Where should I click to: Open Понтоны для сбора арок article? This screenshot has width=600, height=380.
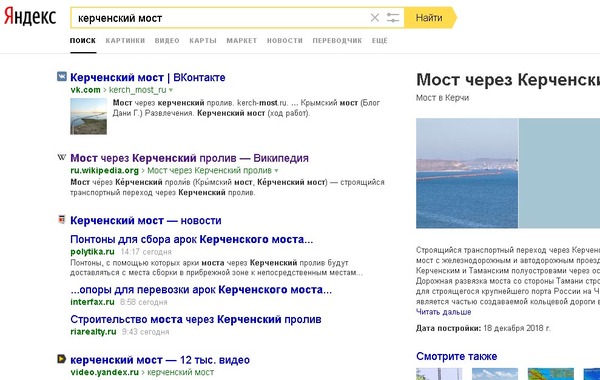coord(192,240)
